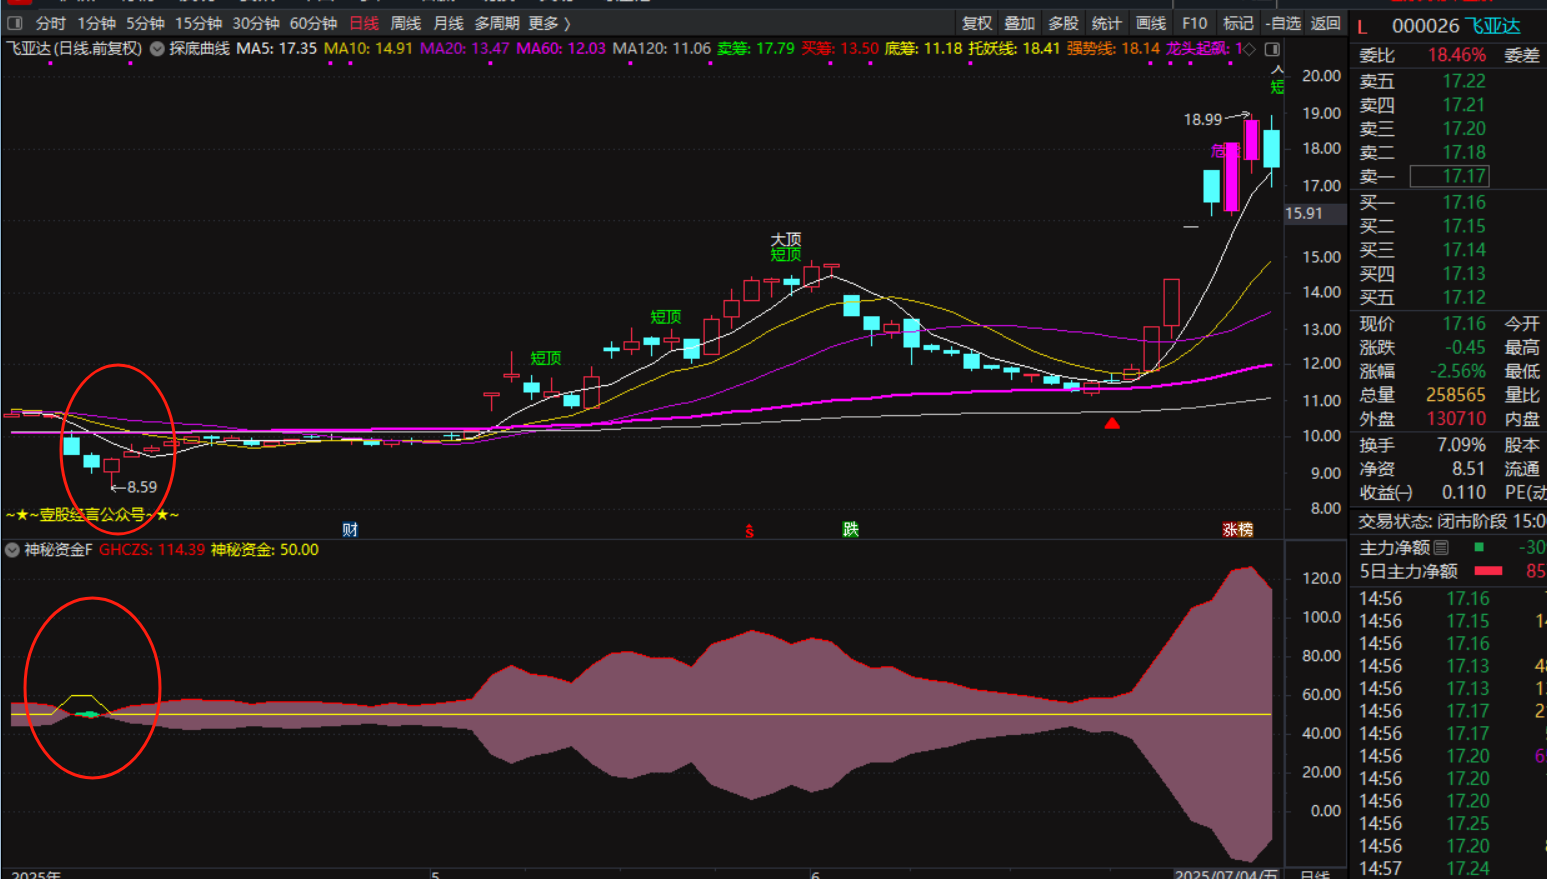Toggle the panel icon at indicator bar's right end

click(x=1272, y=49)
